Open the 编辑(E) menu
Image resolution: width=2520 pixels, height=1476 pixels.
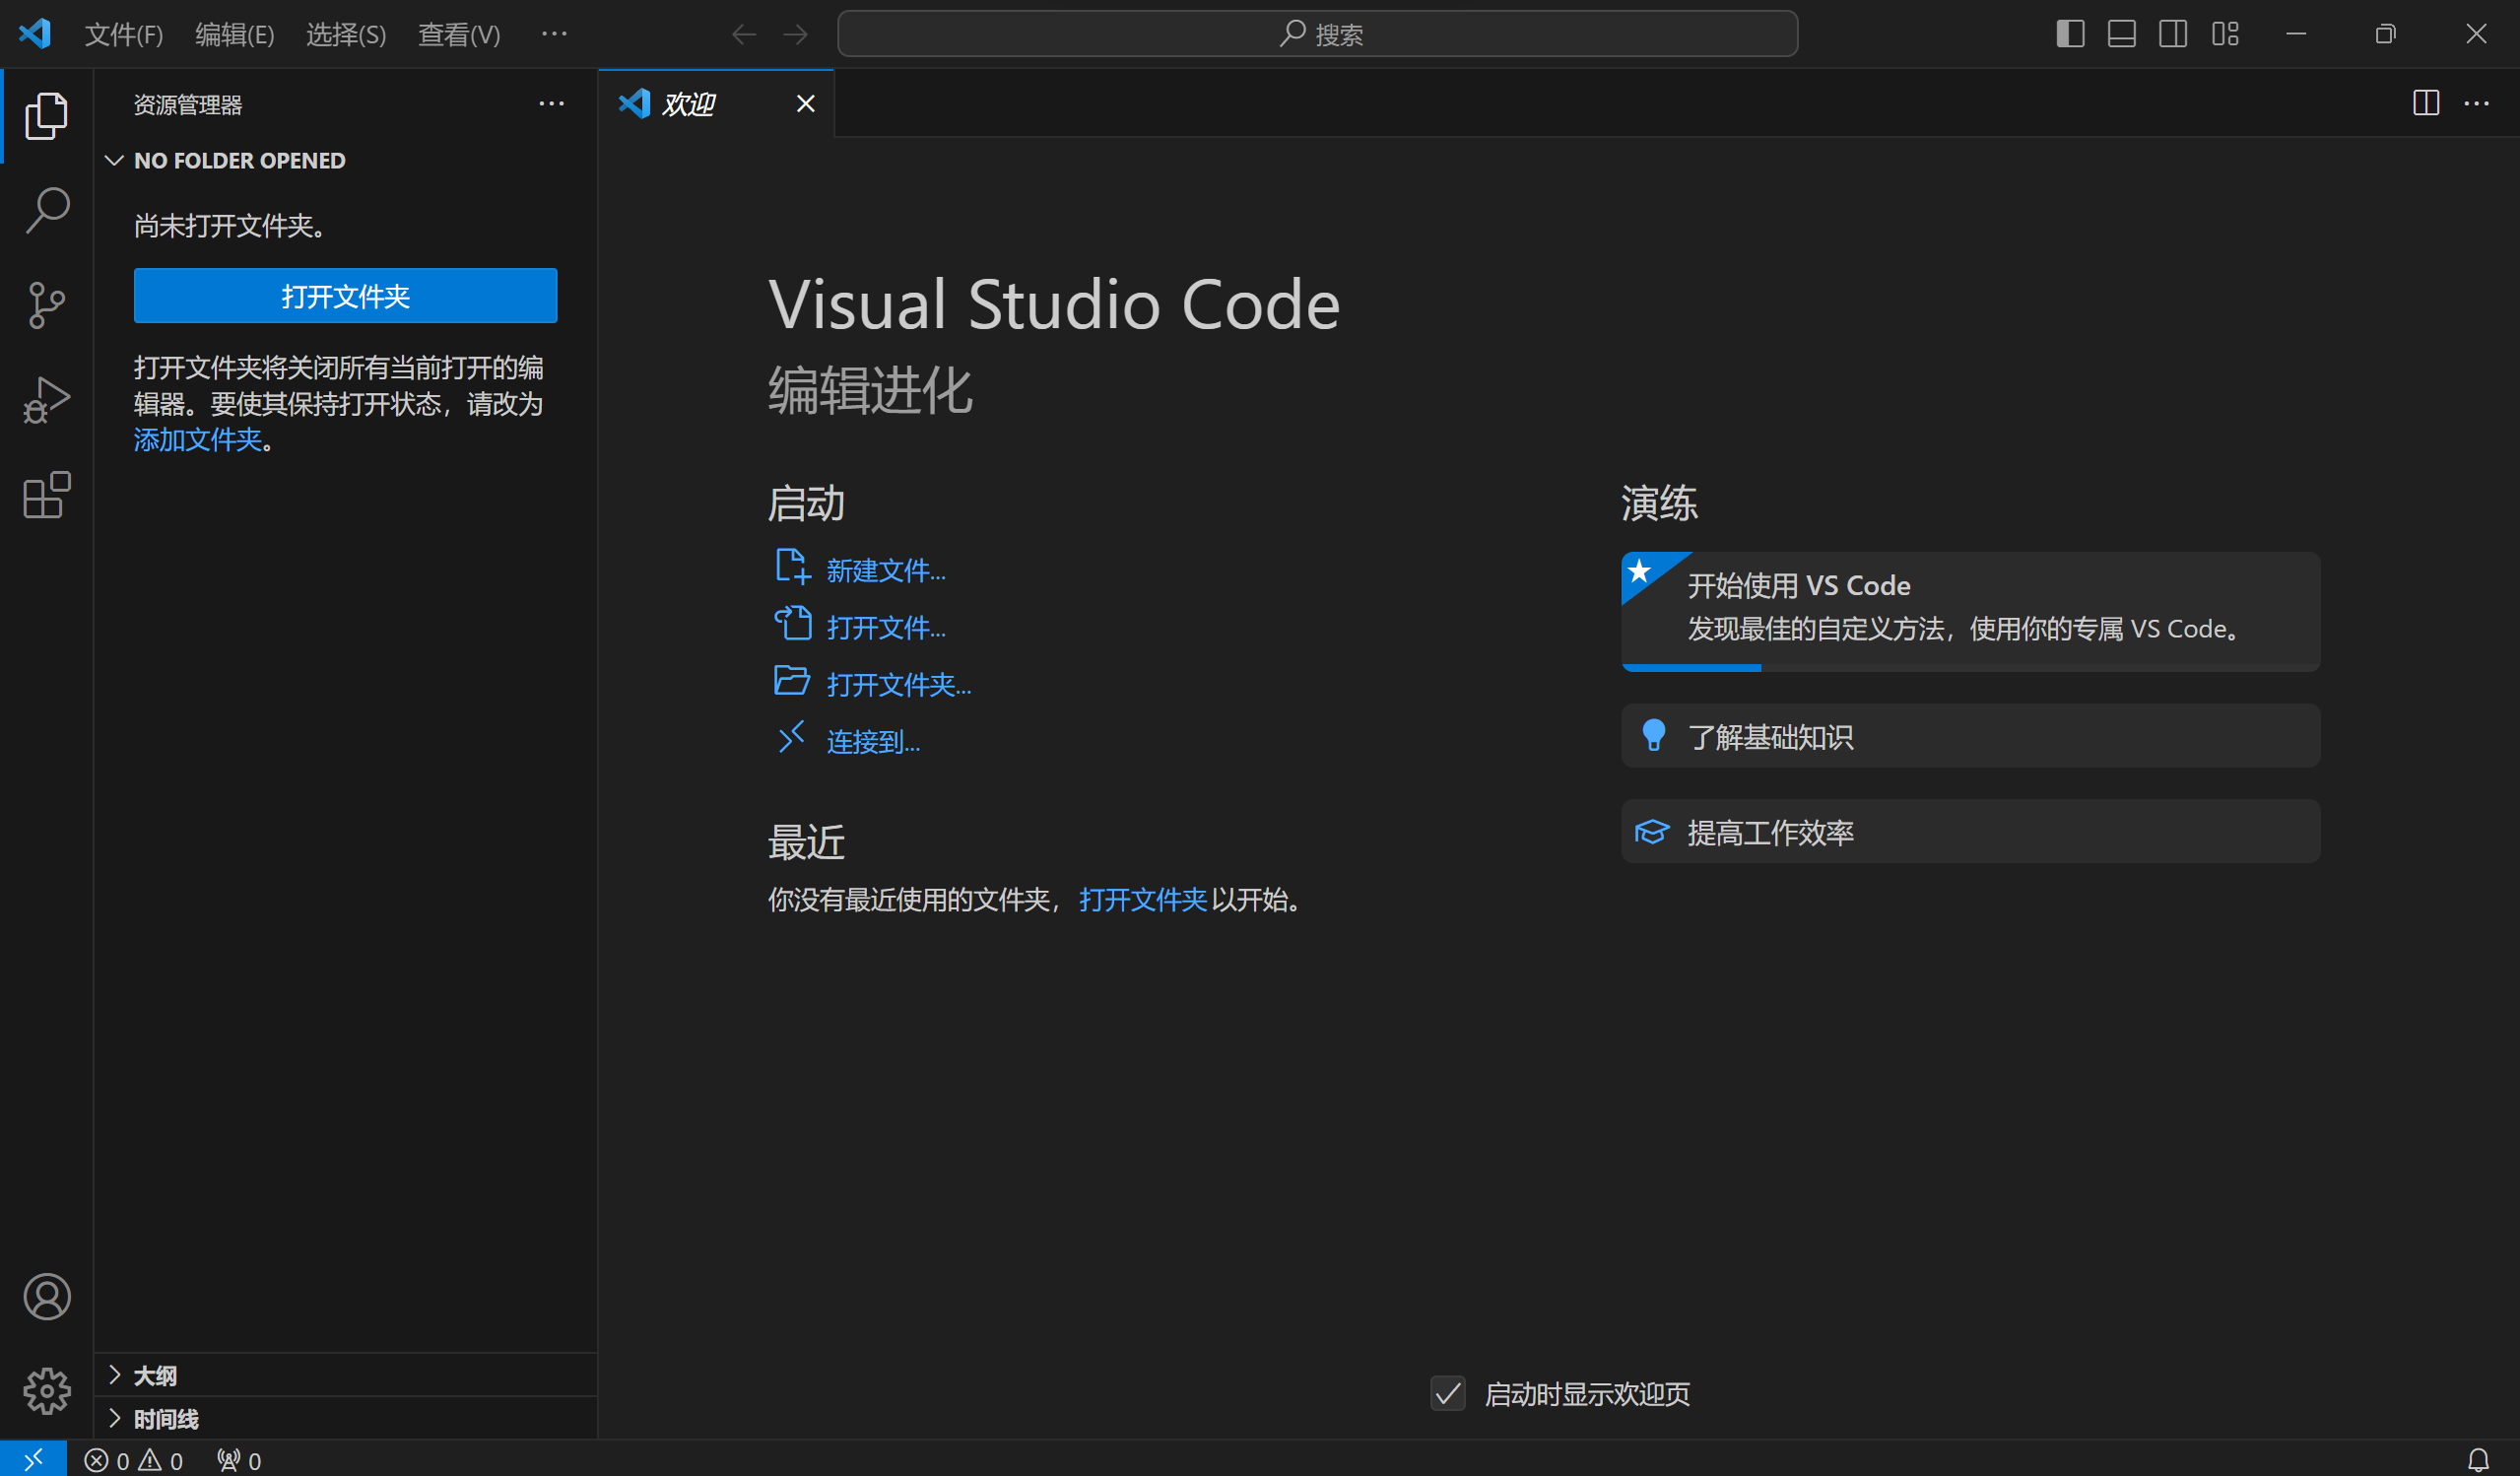[x=235, y=35]
